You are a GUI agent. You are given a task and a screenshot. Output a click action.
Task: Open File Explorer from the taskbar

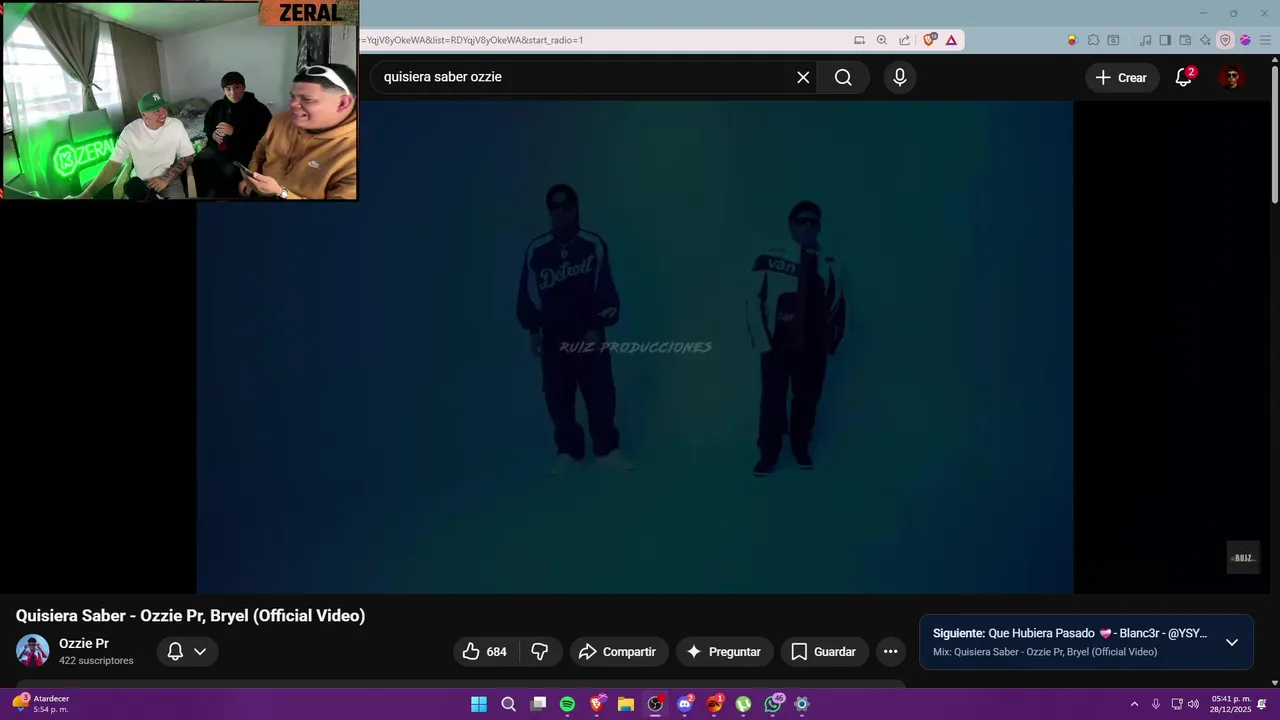626,704
